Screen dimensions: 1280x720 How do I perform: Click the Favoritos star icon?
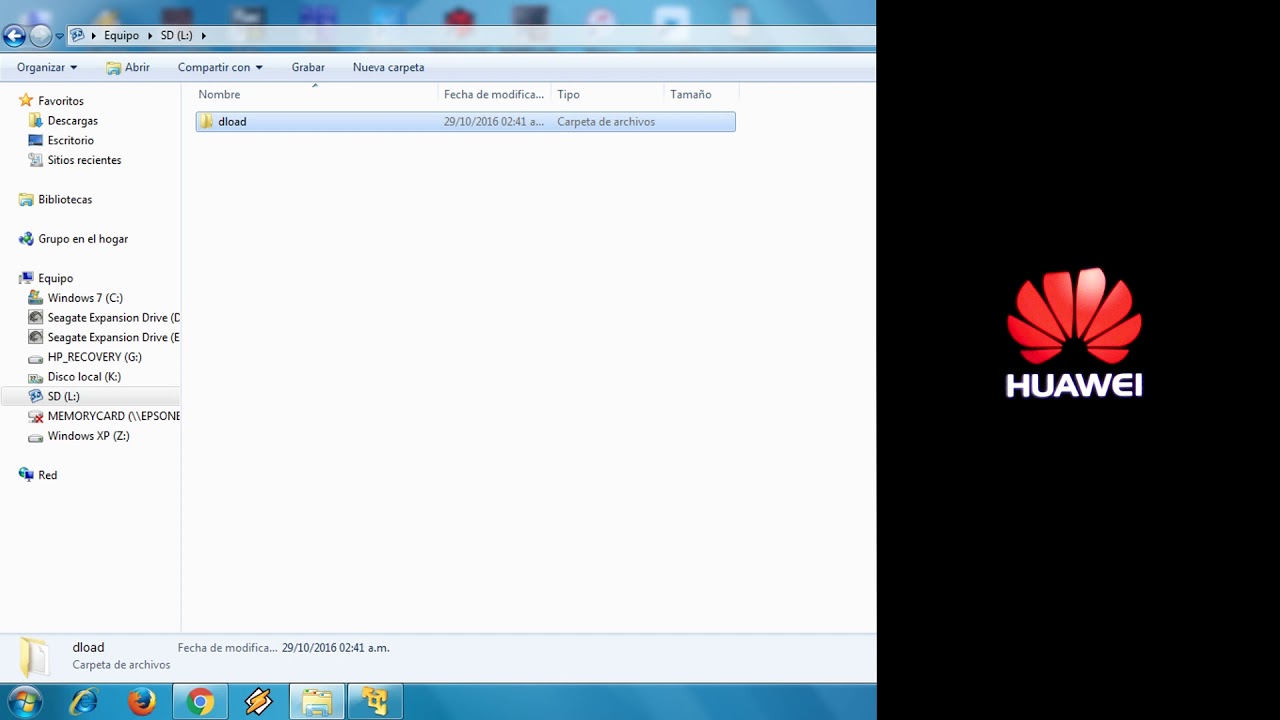point(26,101)
